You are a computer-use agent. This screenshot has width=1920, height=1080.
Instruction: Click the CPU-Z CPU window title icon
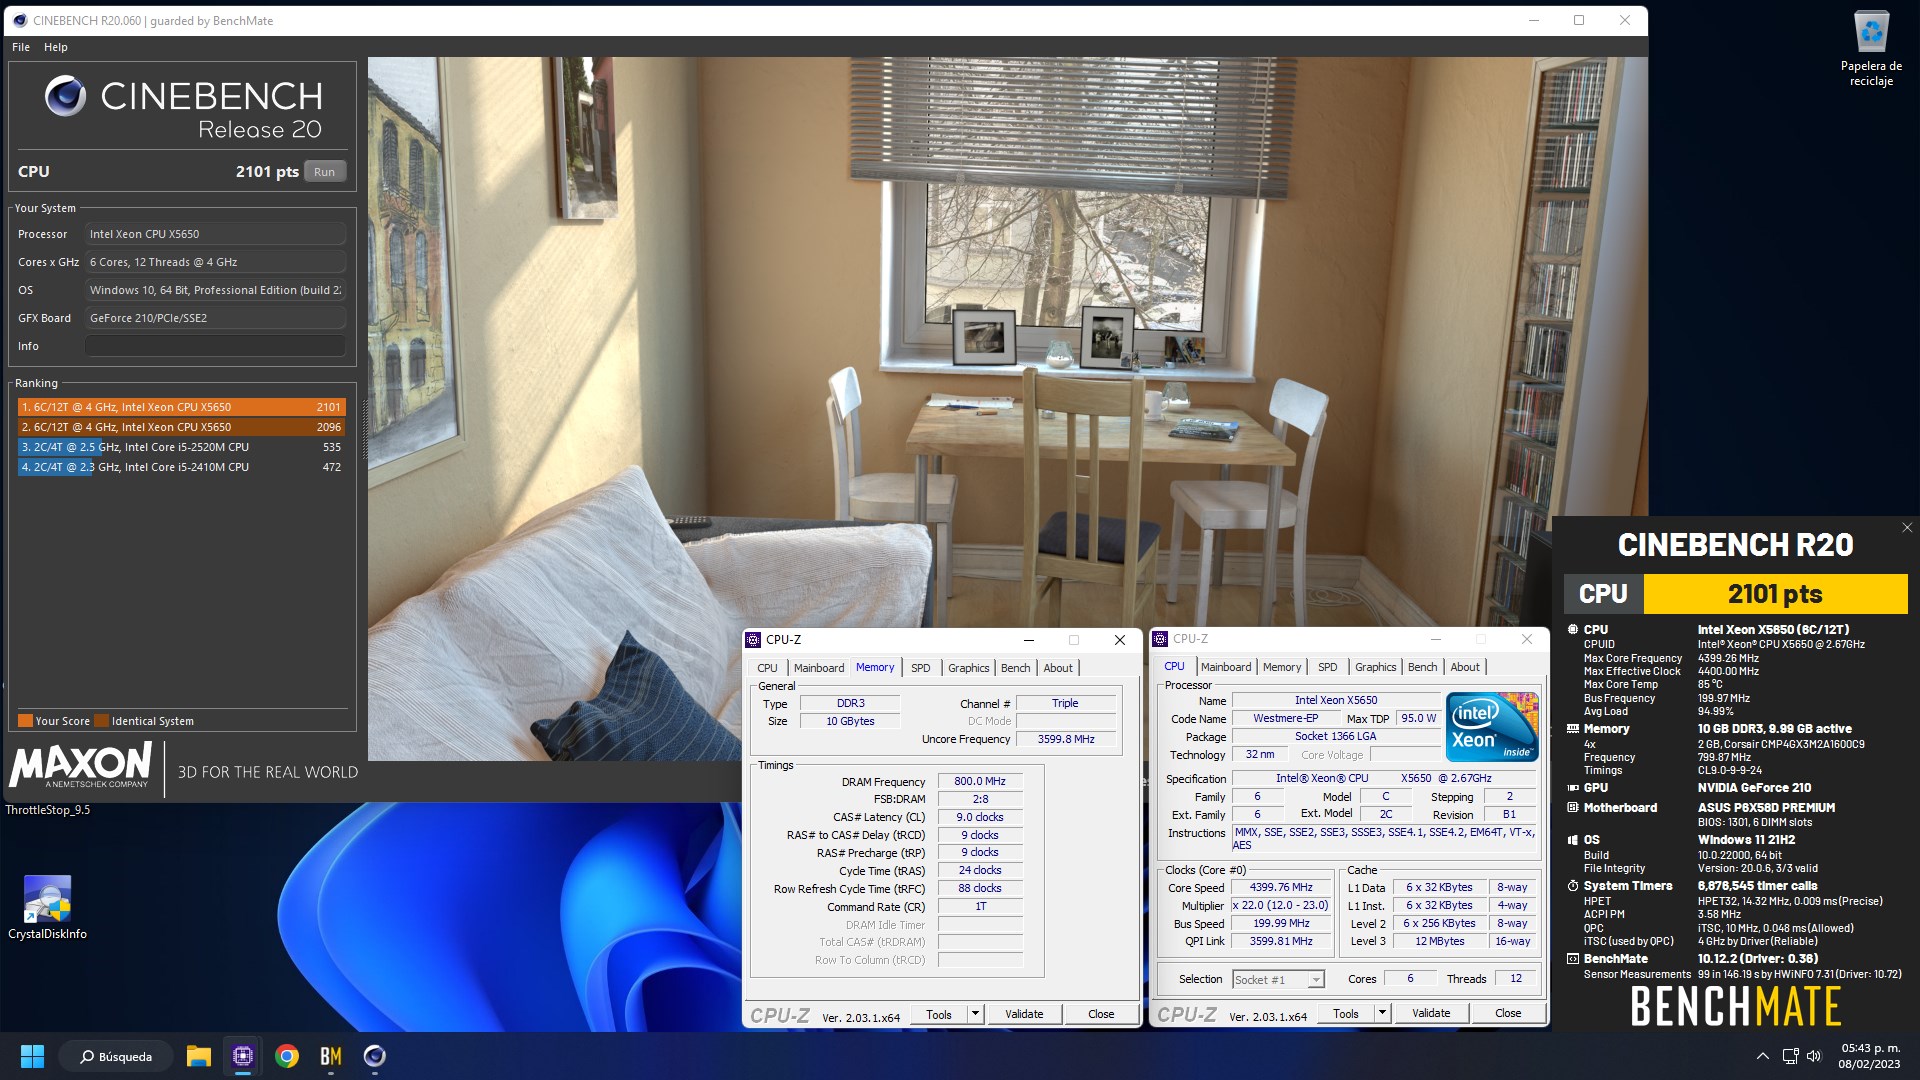coord(1161,639)
